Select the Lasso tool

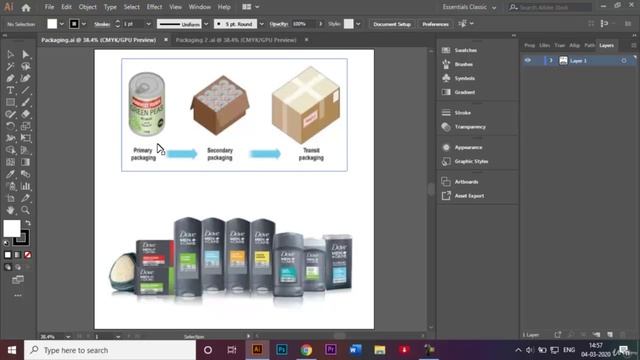[x=25, y=66]
